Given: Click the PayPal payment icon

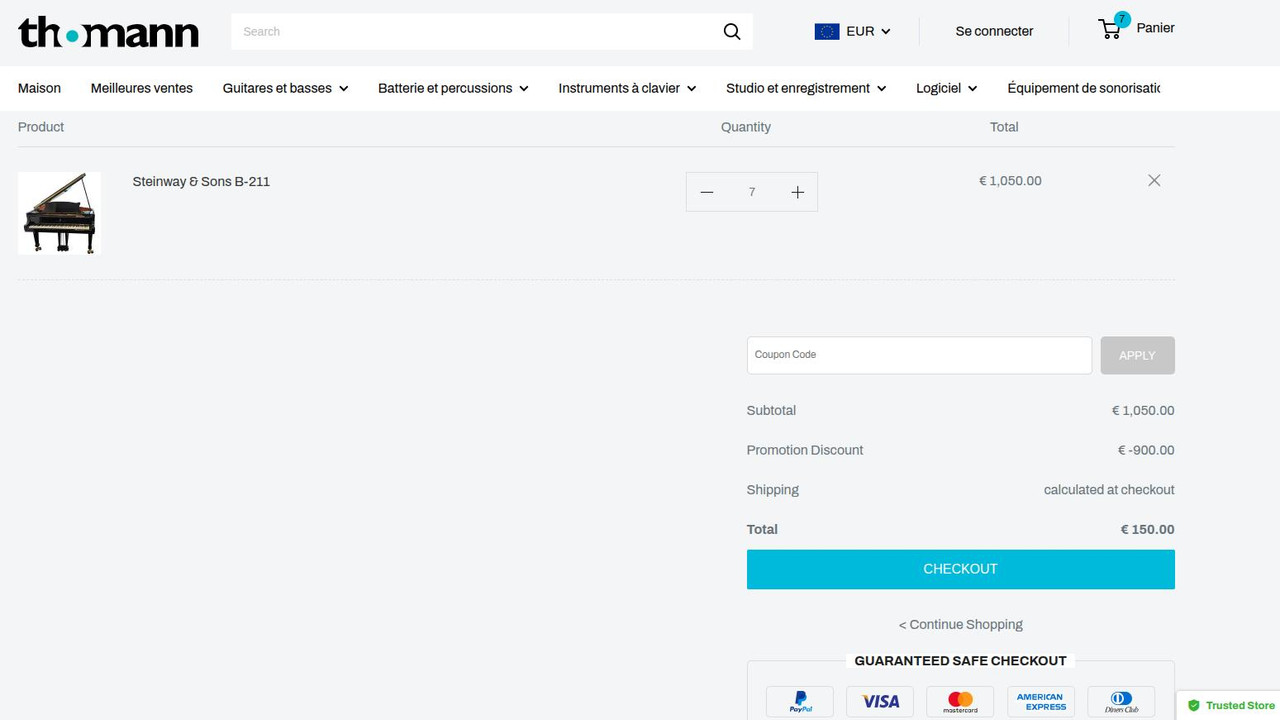Looking at the screenshot, I should (800, 701).
